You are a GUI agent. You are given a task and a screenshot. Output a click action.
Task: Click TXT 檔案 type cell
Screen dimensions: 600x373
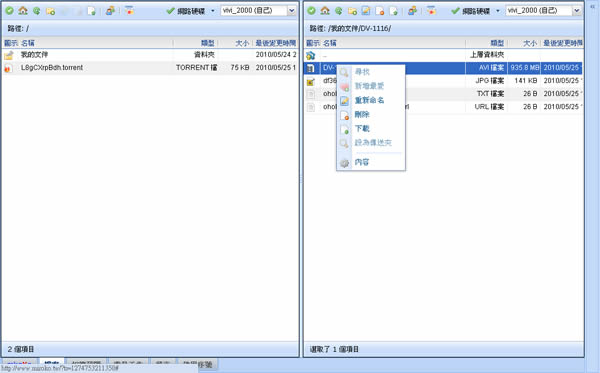click(x=490, y=94)
